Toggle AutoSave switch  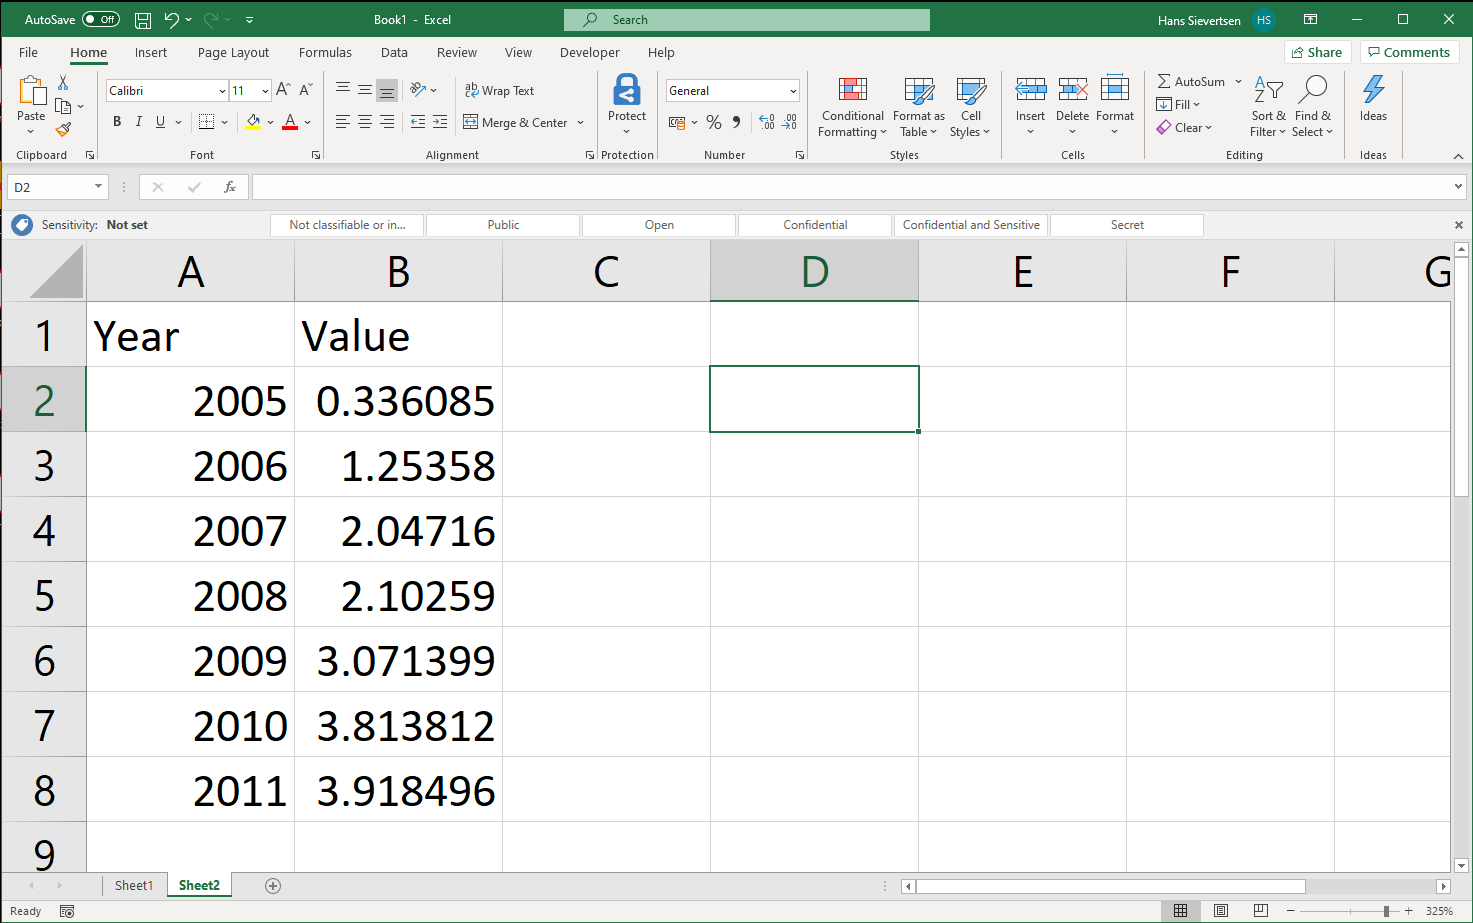[x=101, y=20]
